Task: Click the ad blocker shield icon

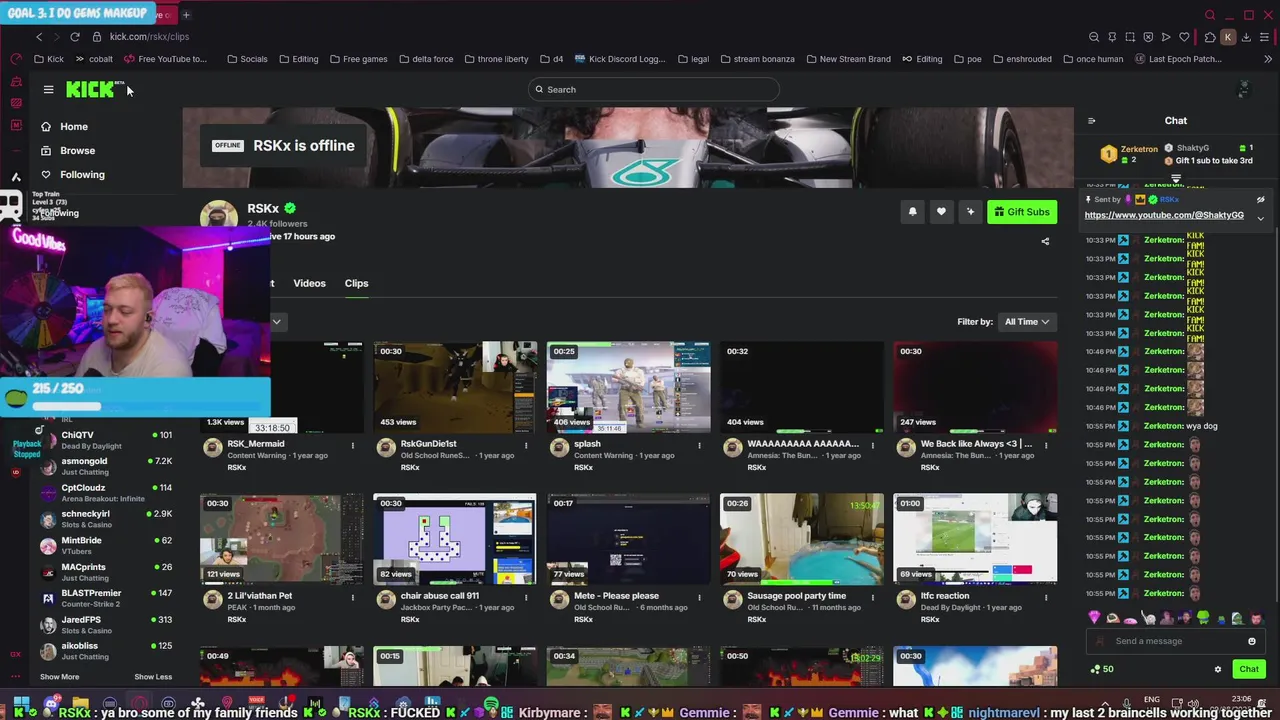Action: tap(1148, 37)
